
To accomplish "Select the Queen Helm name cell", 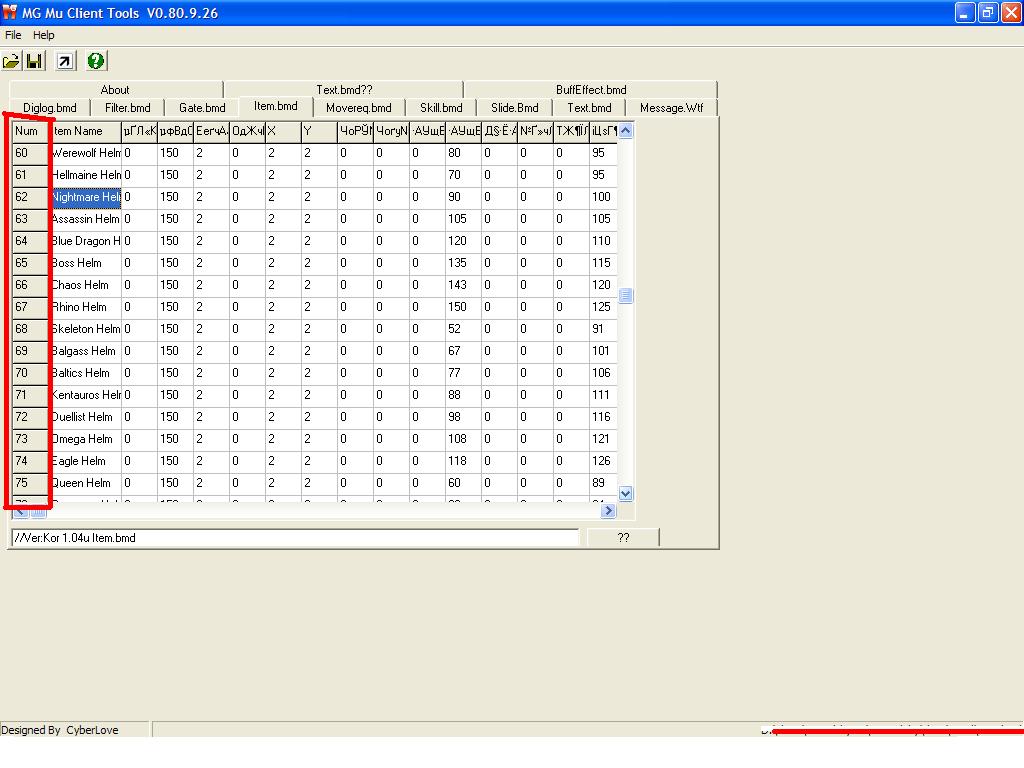I will click(x=86, y=483).
